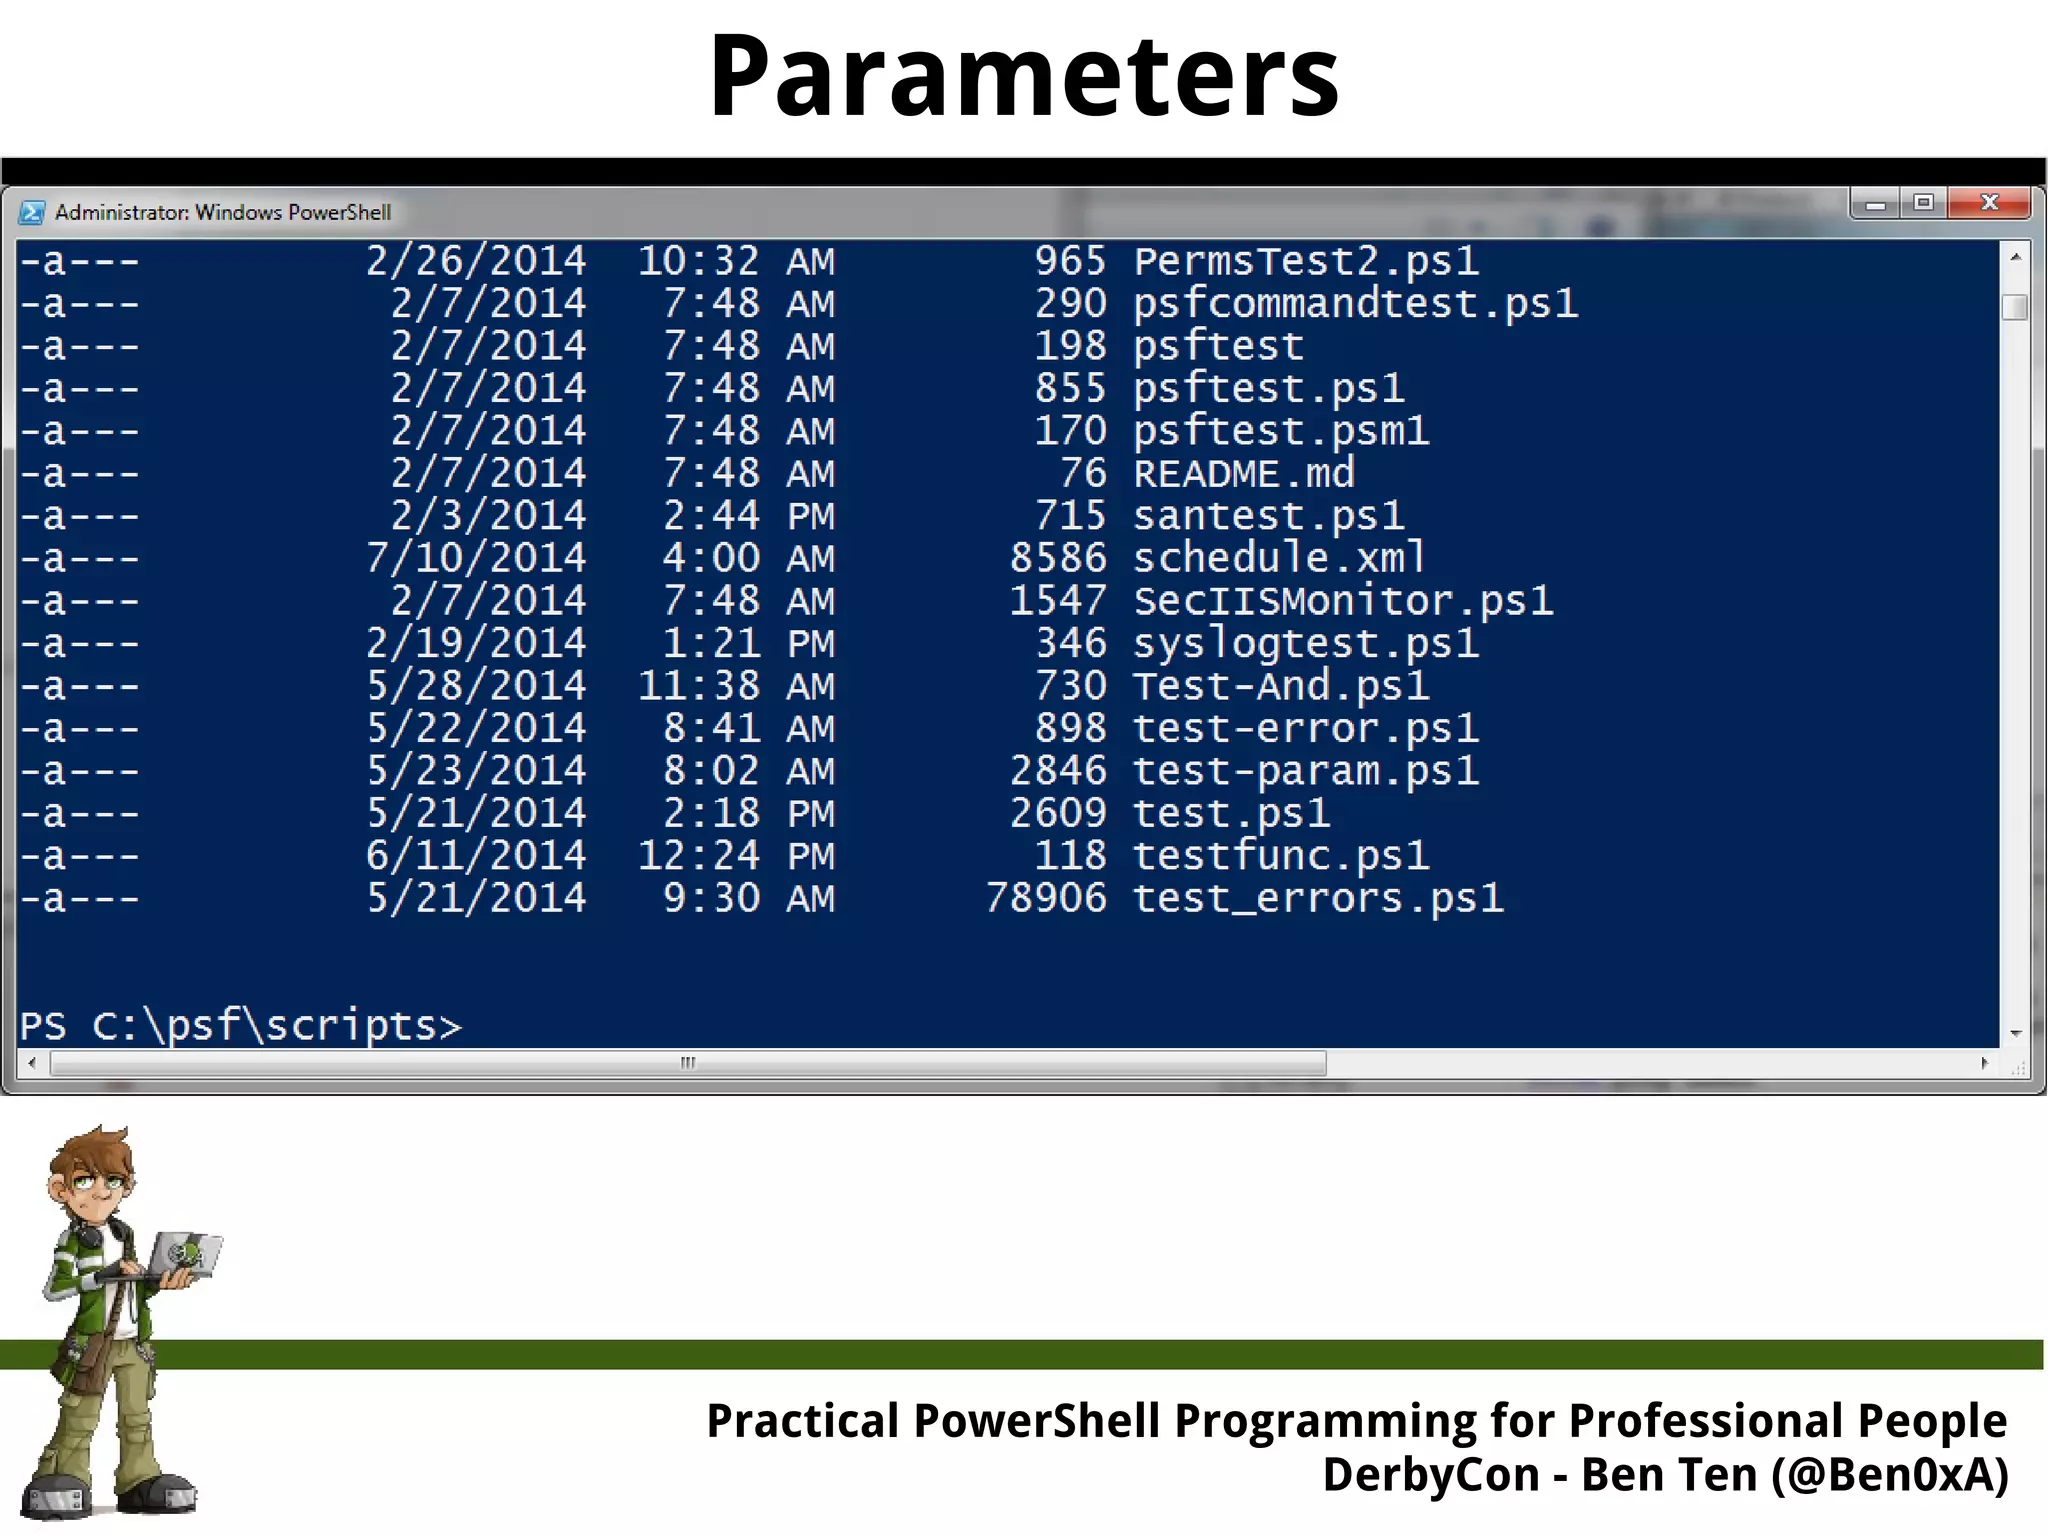Screen dimensions: 2048x1535
Task: Select the SecIISMonitor.ps1 file name
Action: click(x=1343, y=601)
